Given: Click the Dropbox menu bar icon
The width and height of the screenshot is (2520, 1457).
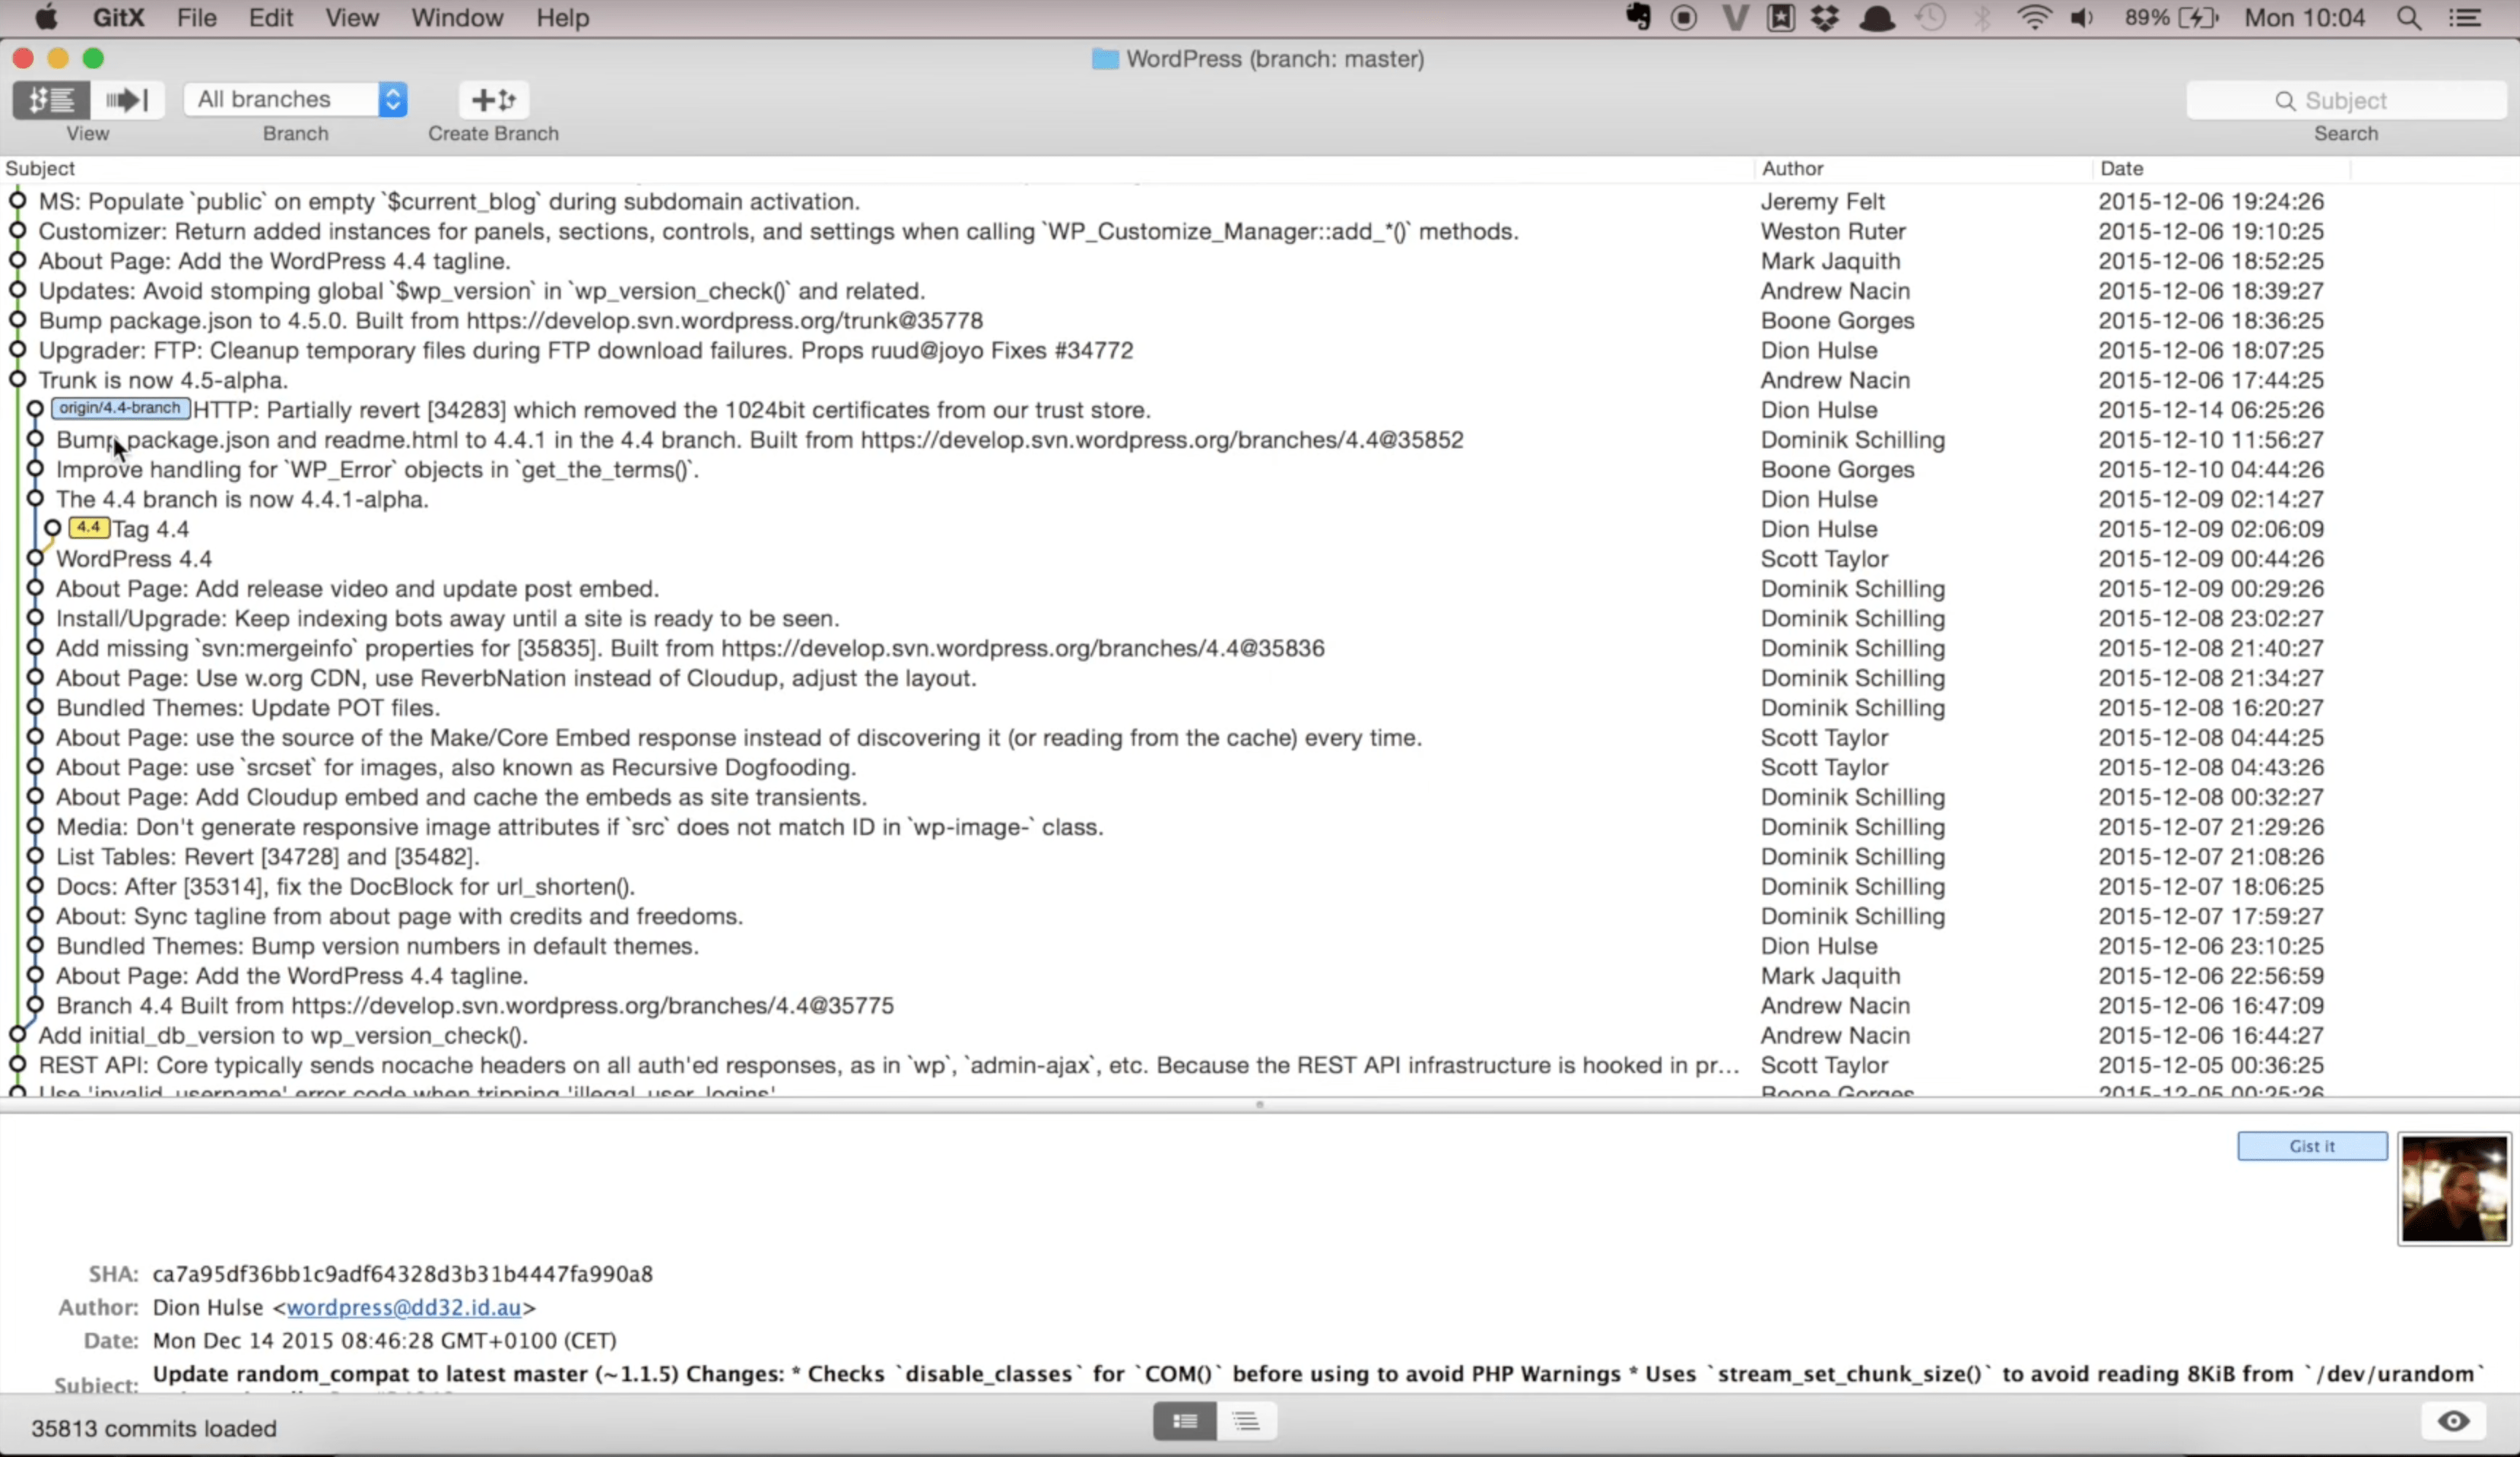Looking at the screenshot, I should click(1826, 17).
